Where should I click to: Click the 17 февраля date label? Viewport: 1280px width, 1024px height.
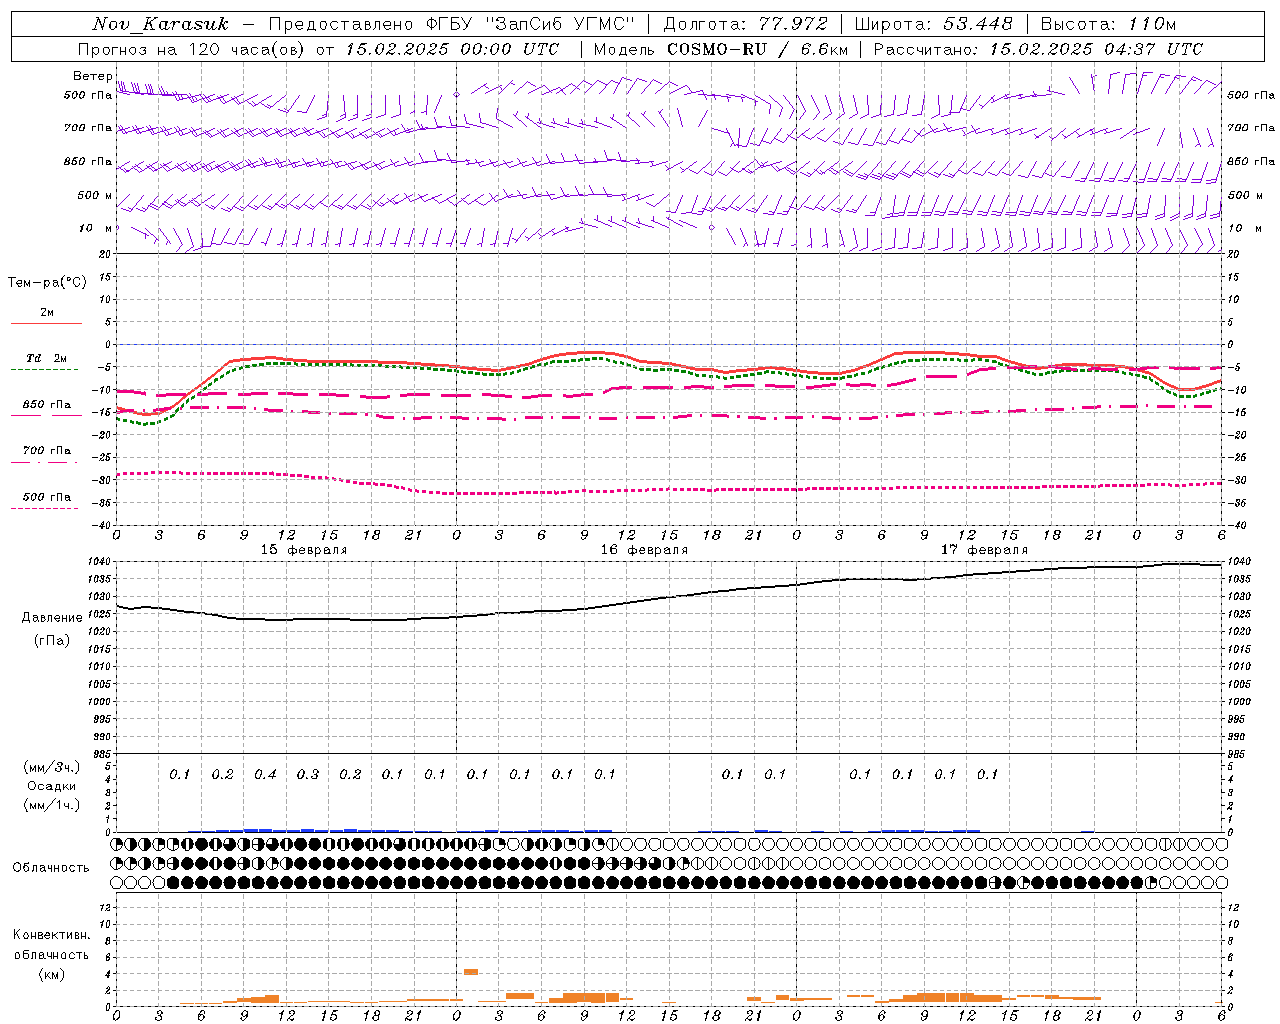coord(984,550)
